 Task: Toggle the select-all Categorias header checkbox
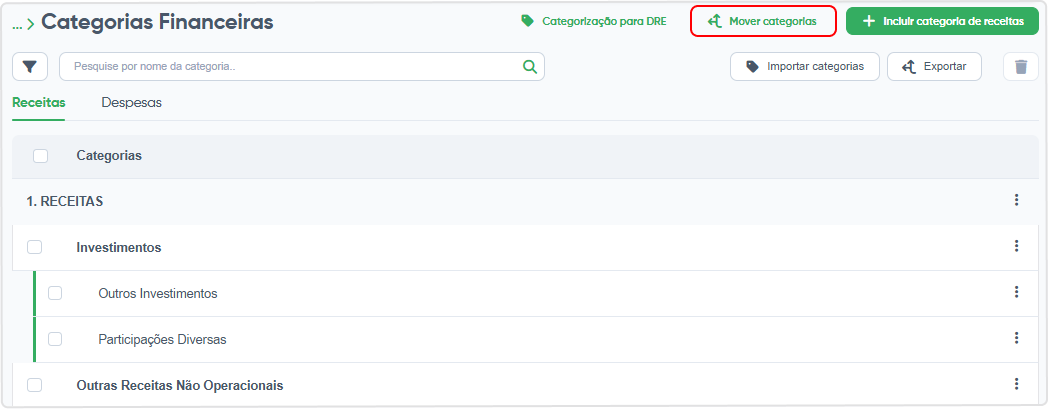(41, 156)
